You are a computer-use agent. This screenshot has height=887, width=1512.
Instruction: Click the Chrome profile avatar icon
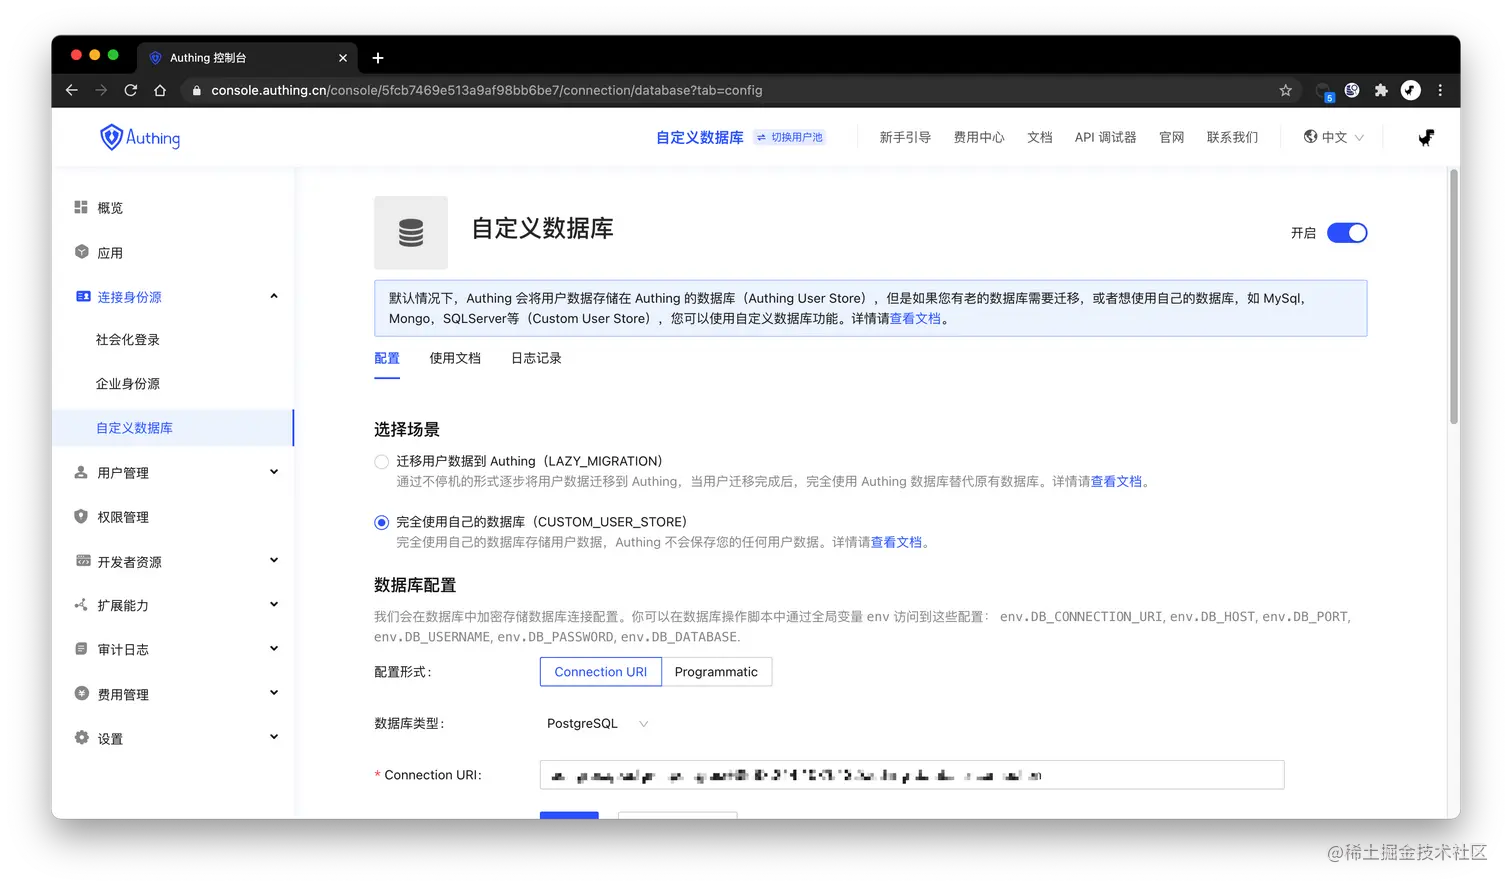tap(1411, 90)
